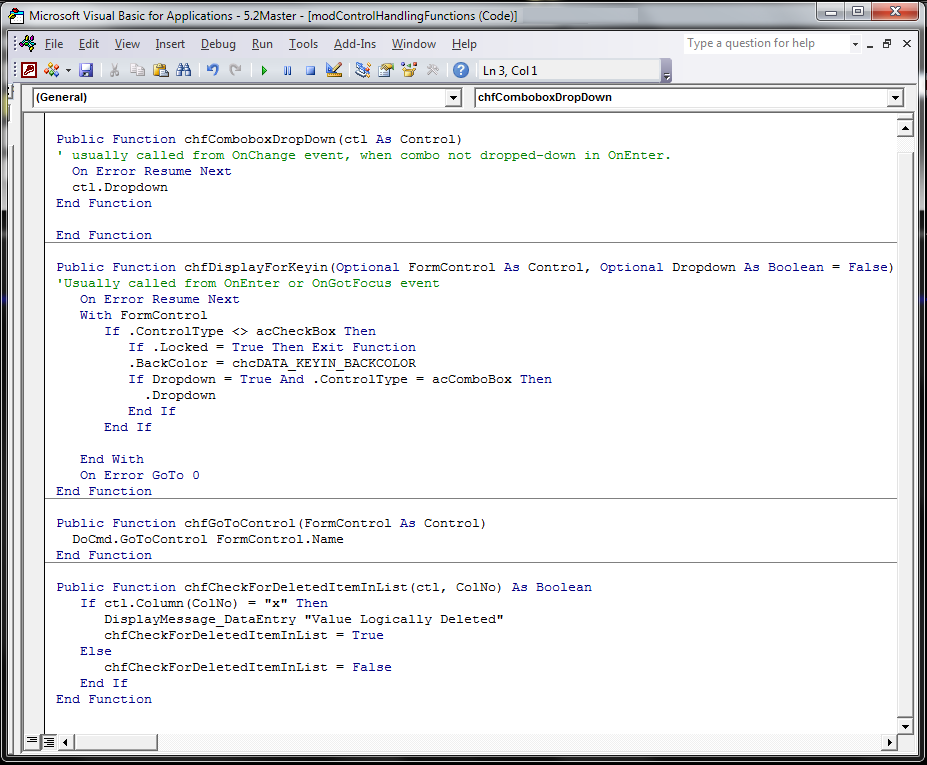Open the Run menu
927x765 pixels.
pyautogui.click(x=262, y=44)
